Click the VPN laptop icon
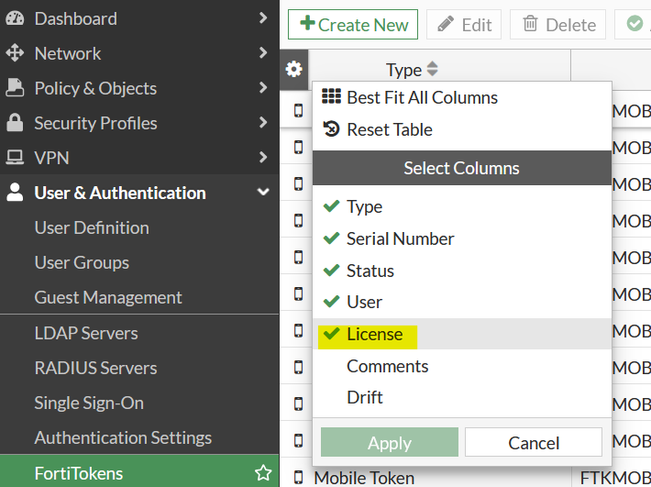 15,158
